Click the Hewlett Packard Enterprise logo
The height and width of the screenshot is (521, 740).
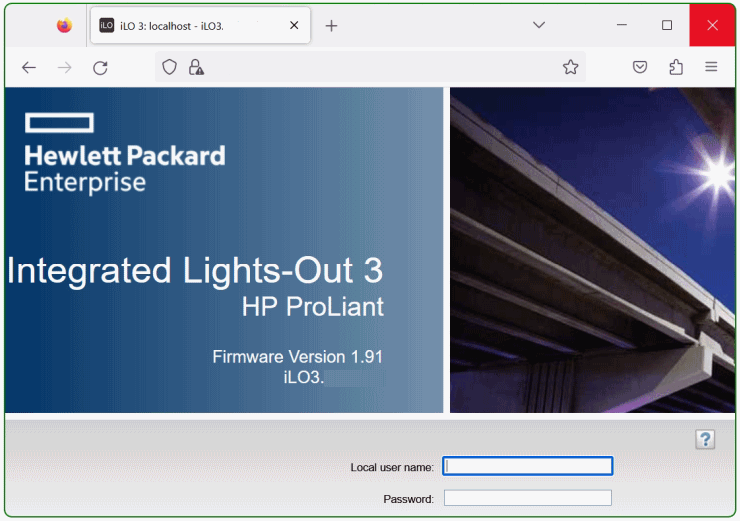125,153
